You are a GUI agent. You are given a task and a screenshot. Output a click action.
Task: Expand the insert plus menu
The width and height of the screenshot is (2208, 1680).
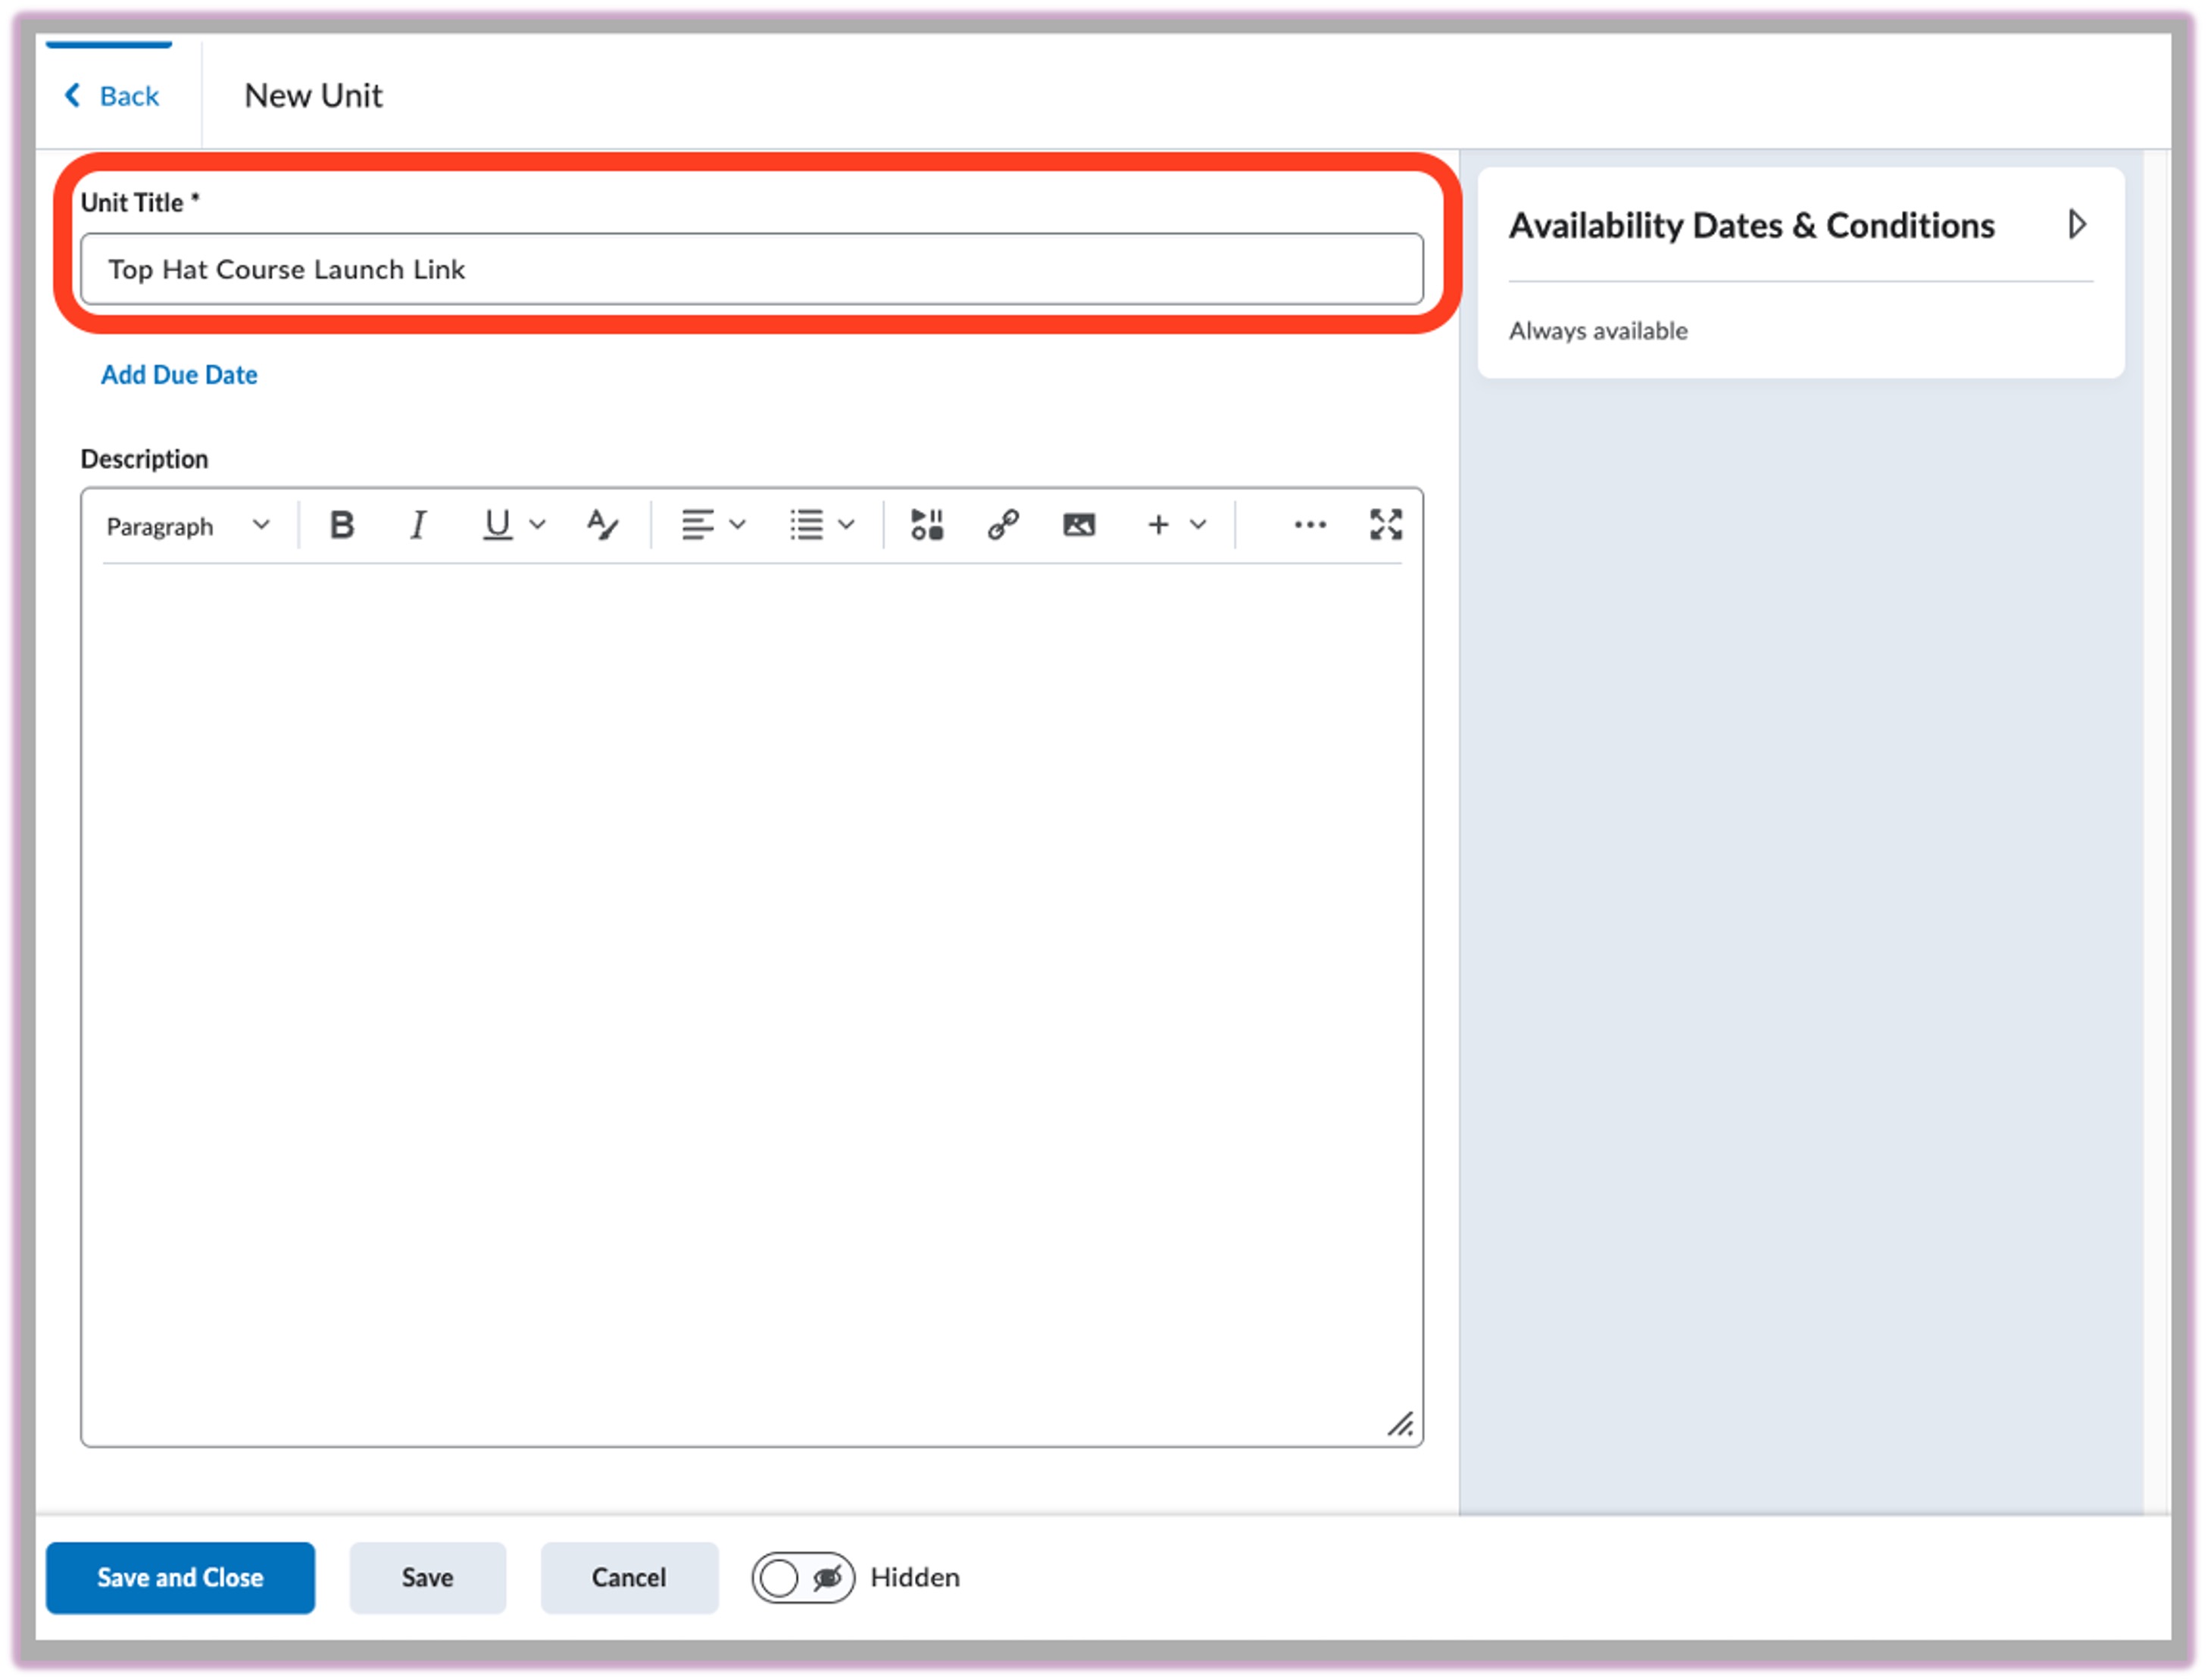pyautogui.click(x=1175, y=524)
